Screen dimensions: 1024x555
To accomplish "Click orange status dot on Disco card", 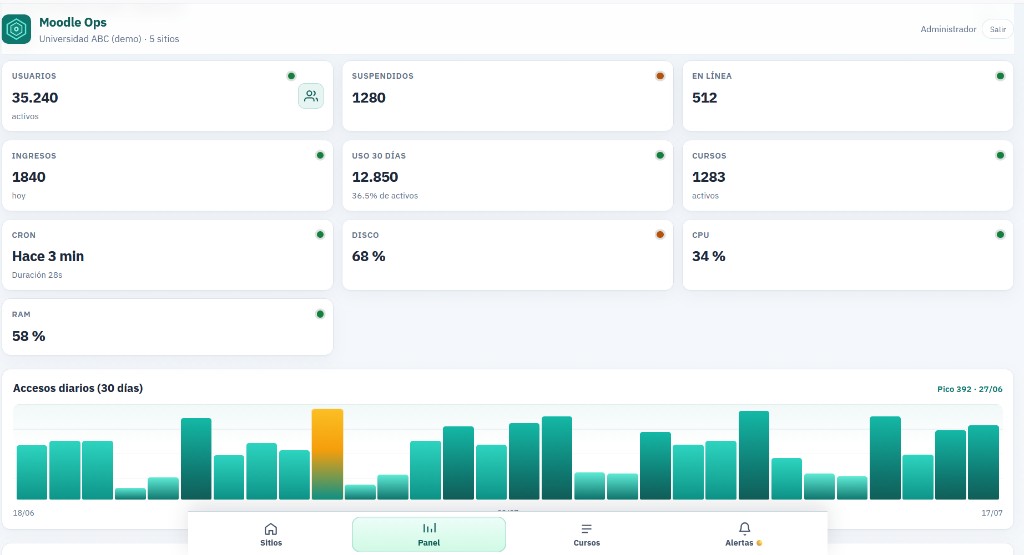I will pyautogui.click(x=660, y=234).
